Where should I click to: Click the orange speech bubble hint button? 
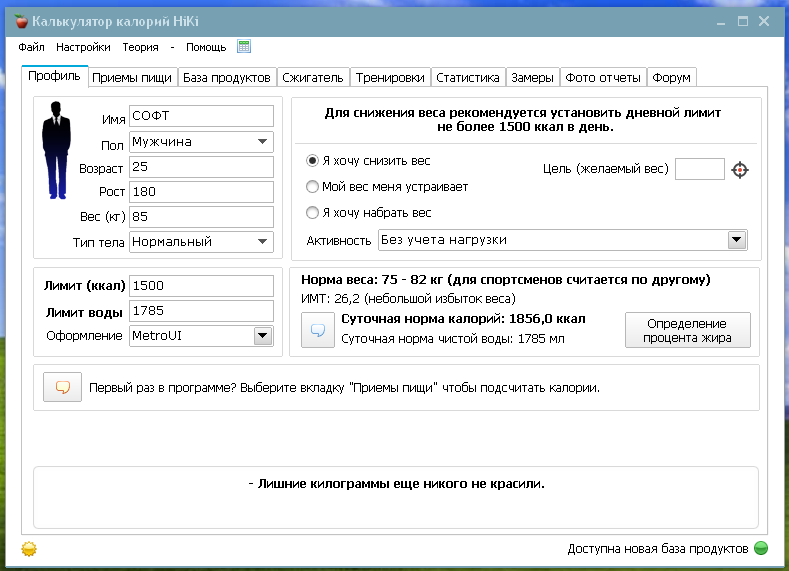[x=62, y=387]
